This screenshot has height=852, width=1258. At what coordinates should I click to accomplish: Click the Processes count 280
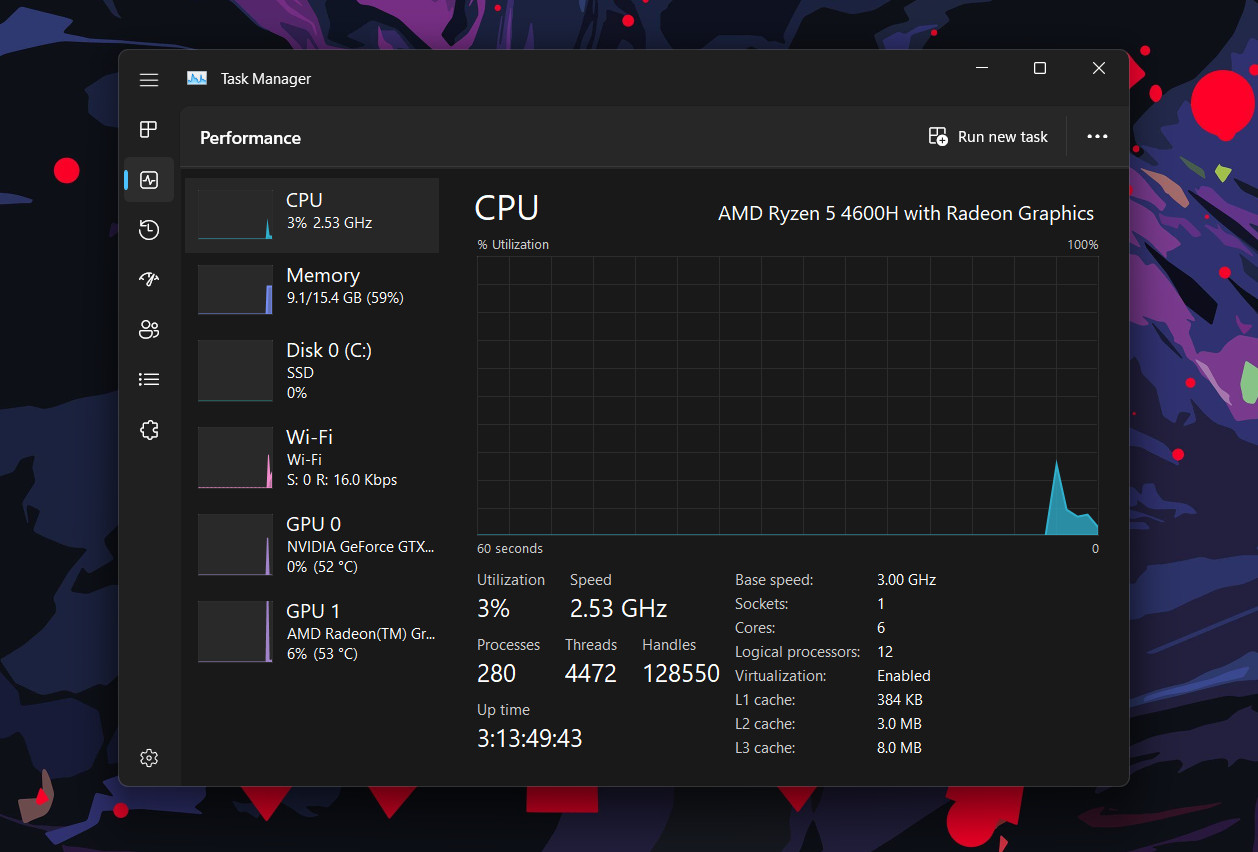496,673
